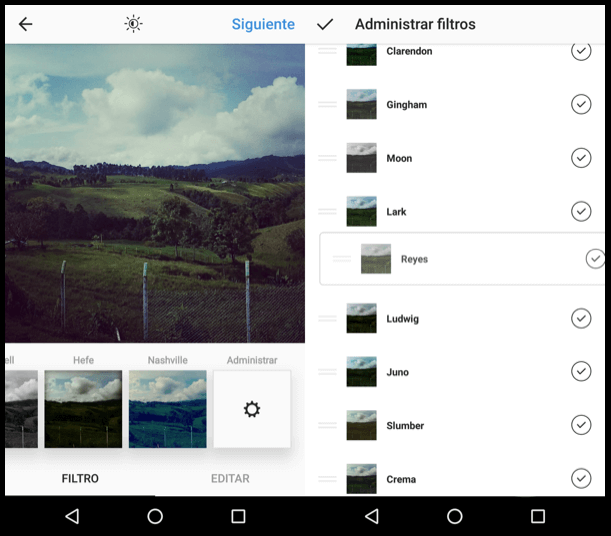
Task: Tap the Reyes filter preview thumbnail
Action: [x=376, y=259]
